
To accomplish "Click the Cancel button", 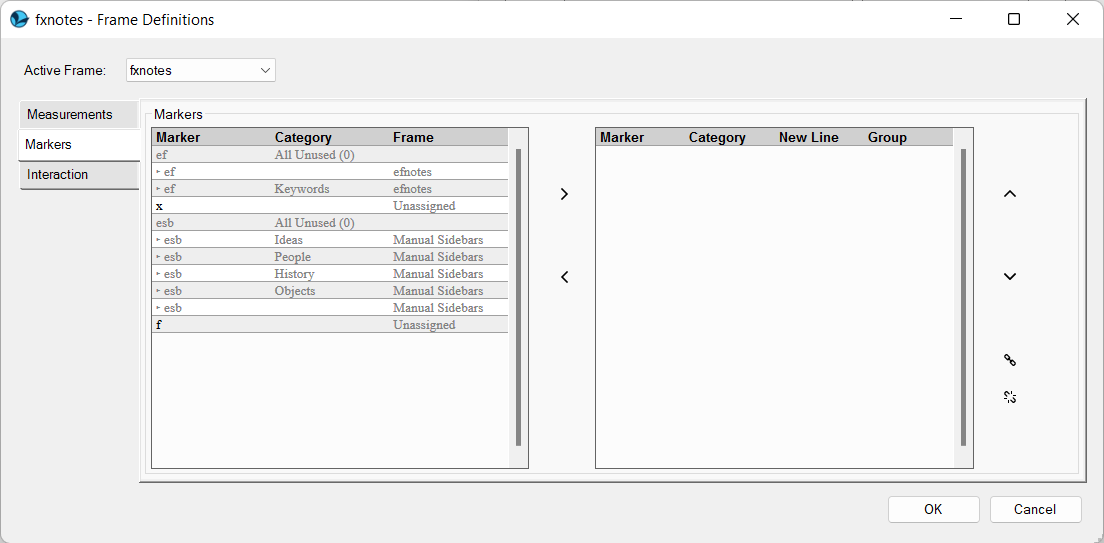I will [x=1035, y=509].
